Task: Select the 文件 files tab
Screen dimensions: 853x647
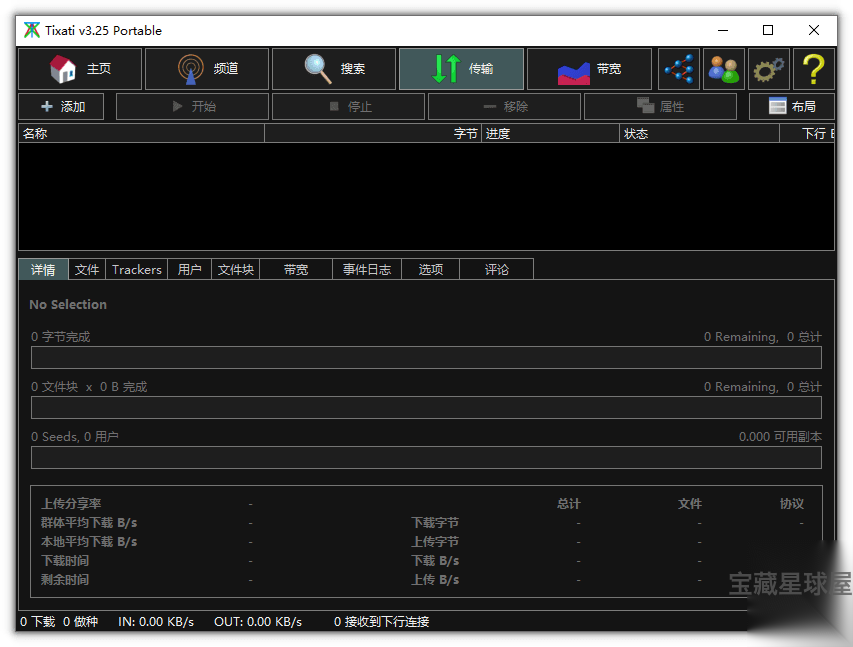Action: pyautogui.click(x=87, y=269)
